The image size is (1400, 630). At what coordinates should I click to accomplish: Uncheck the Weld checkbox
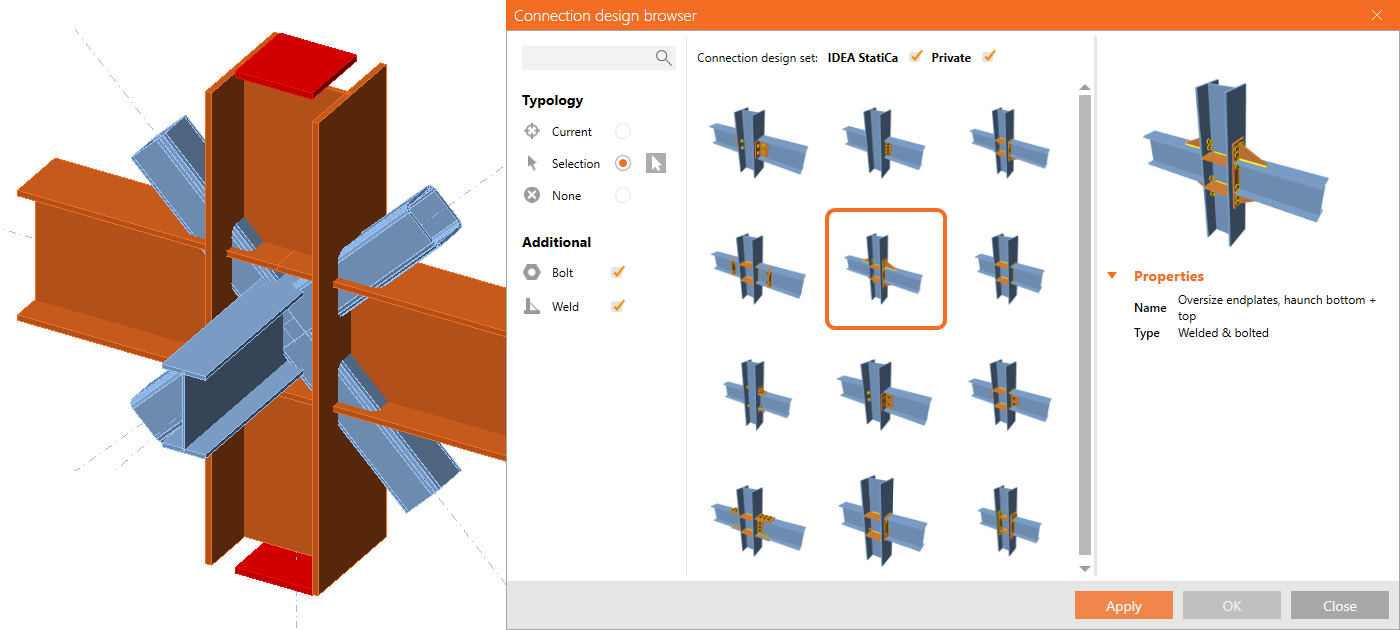coord(618,306)
